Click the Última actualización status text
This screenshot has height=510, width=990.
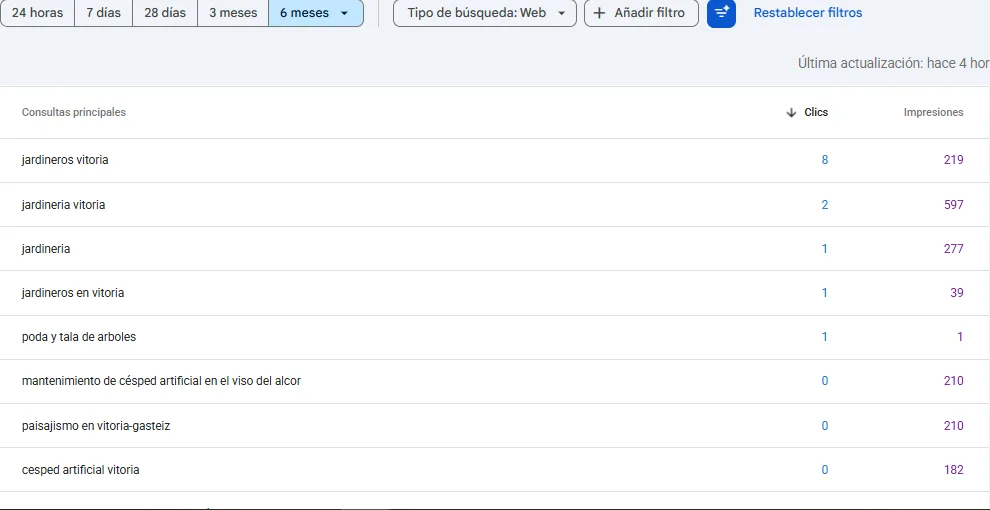[893, 64]
